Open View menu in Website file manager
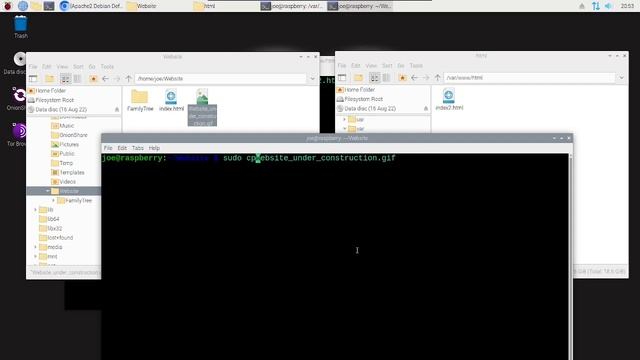 coord(62,67)
